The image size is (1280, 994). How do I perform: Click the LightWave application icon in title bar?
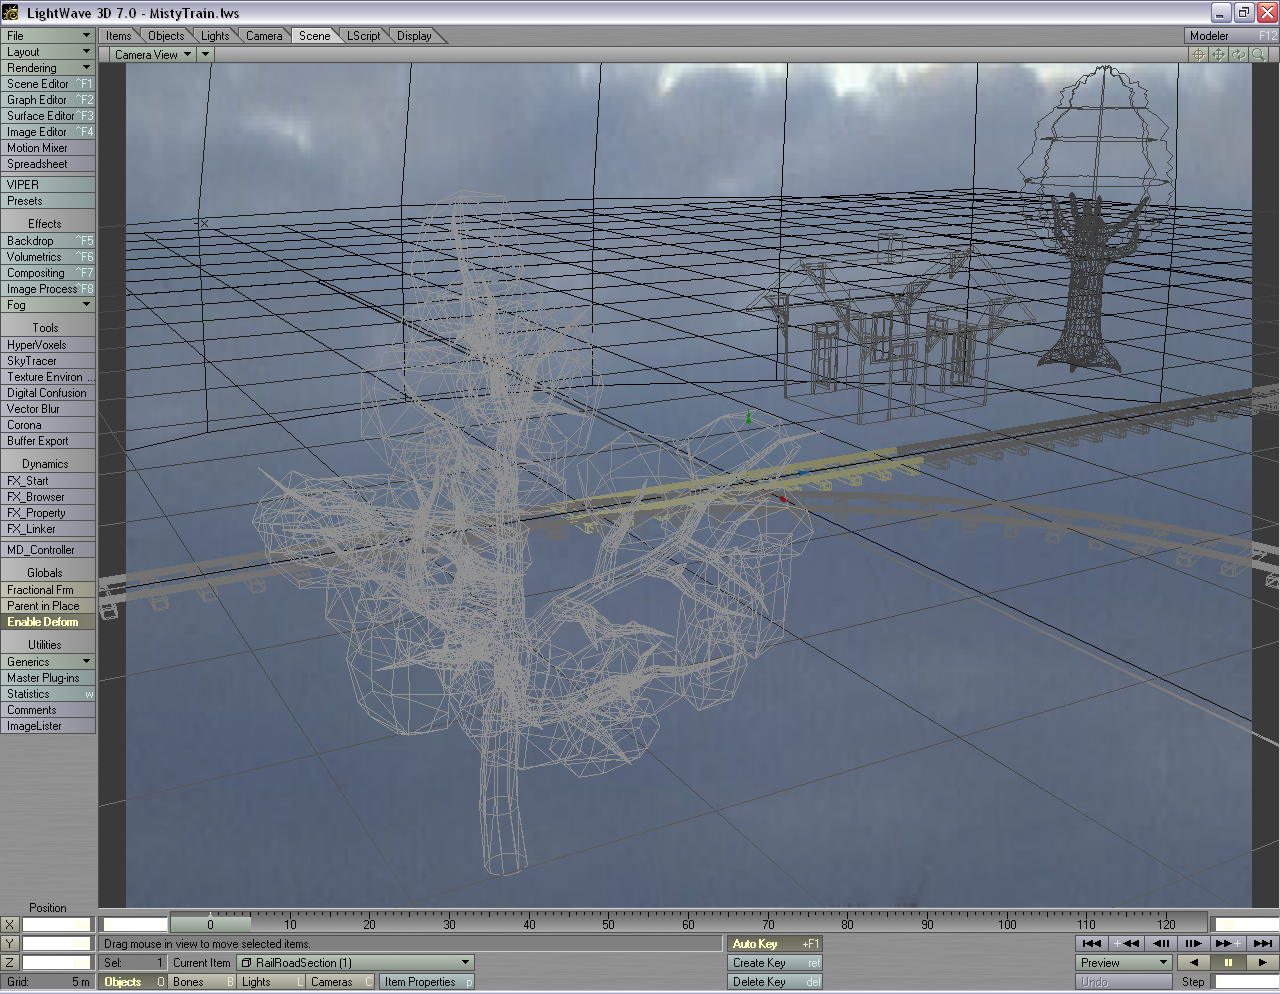tap(11, 13)
